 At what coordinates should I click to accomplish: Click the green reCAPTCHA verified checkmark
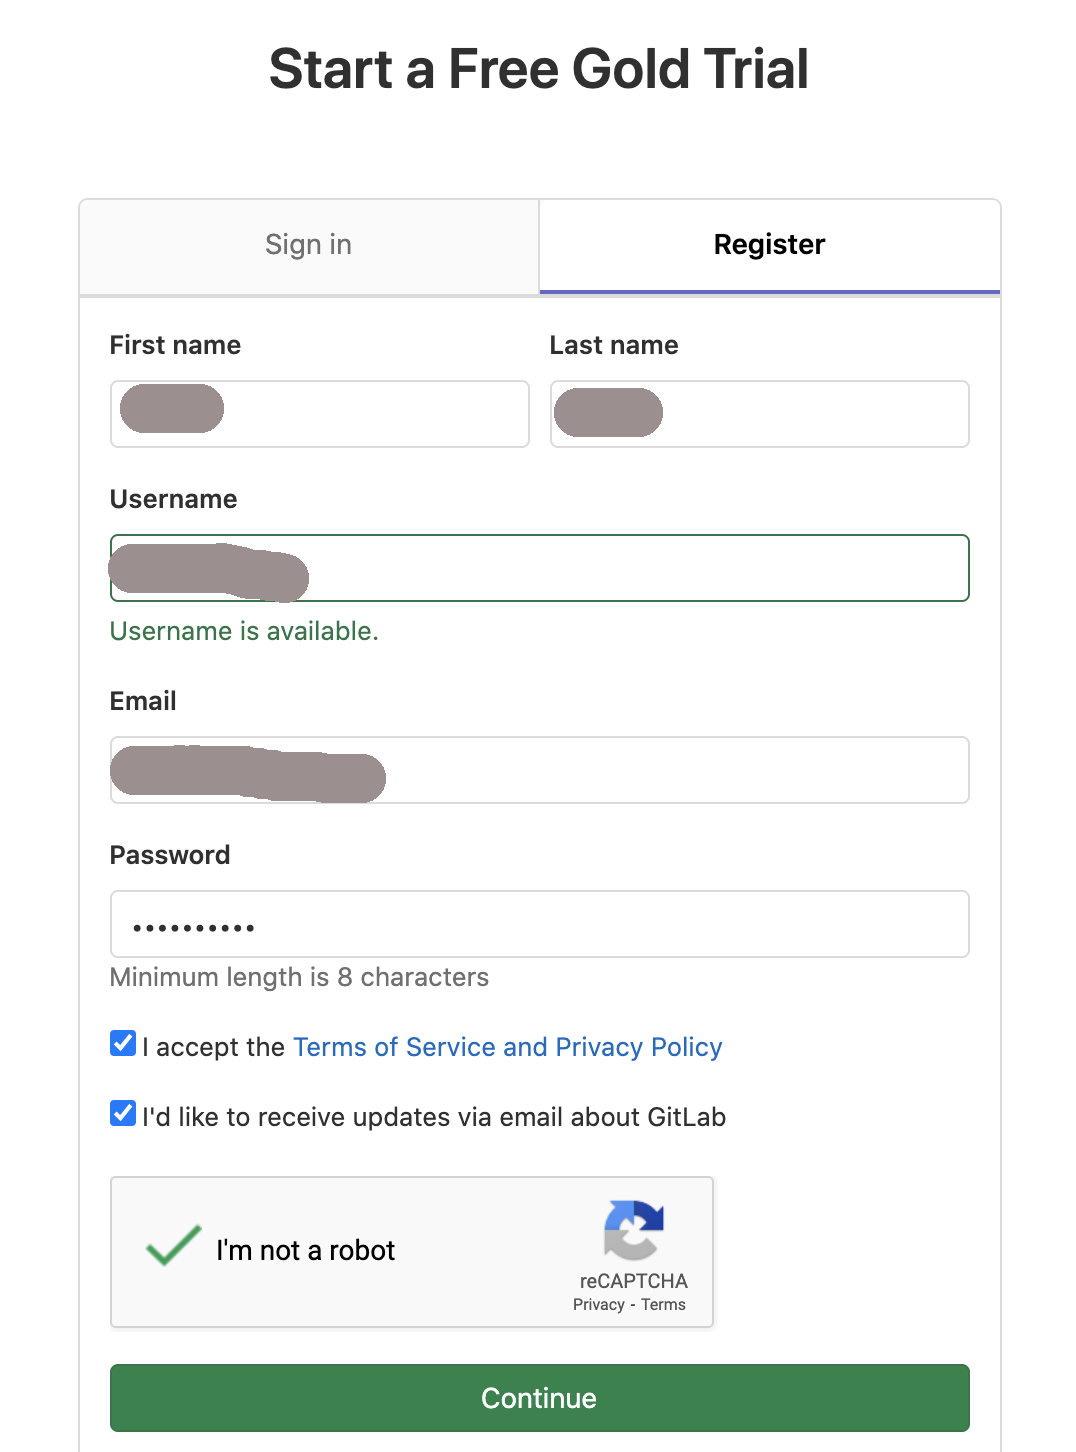tap(174, 1246)
